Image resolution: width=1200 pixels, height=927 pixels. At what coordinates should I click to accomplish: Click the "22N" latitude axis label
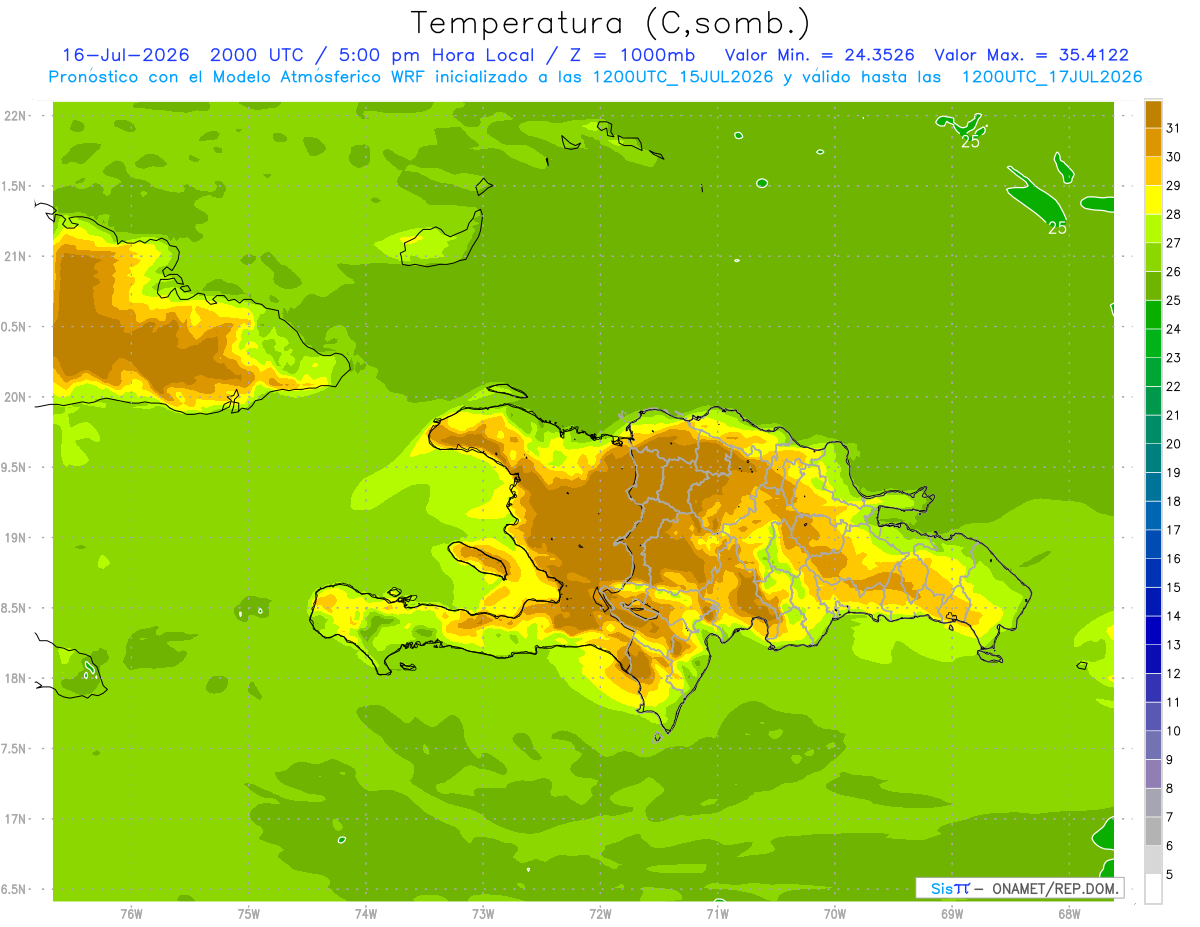pyautogui.click(x=16, y=116)
